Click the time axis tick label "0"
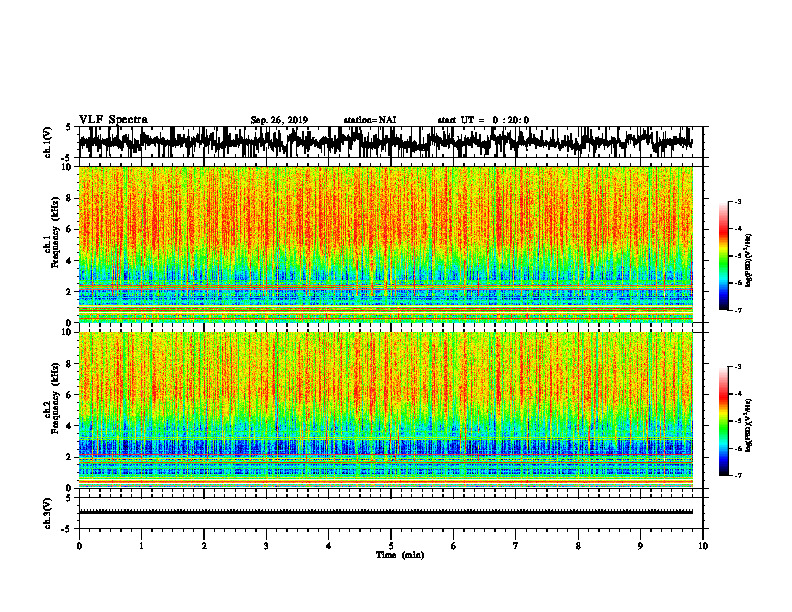The width and height of the screenshot is (792, 612). [79, 546]
